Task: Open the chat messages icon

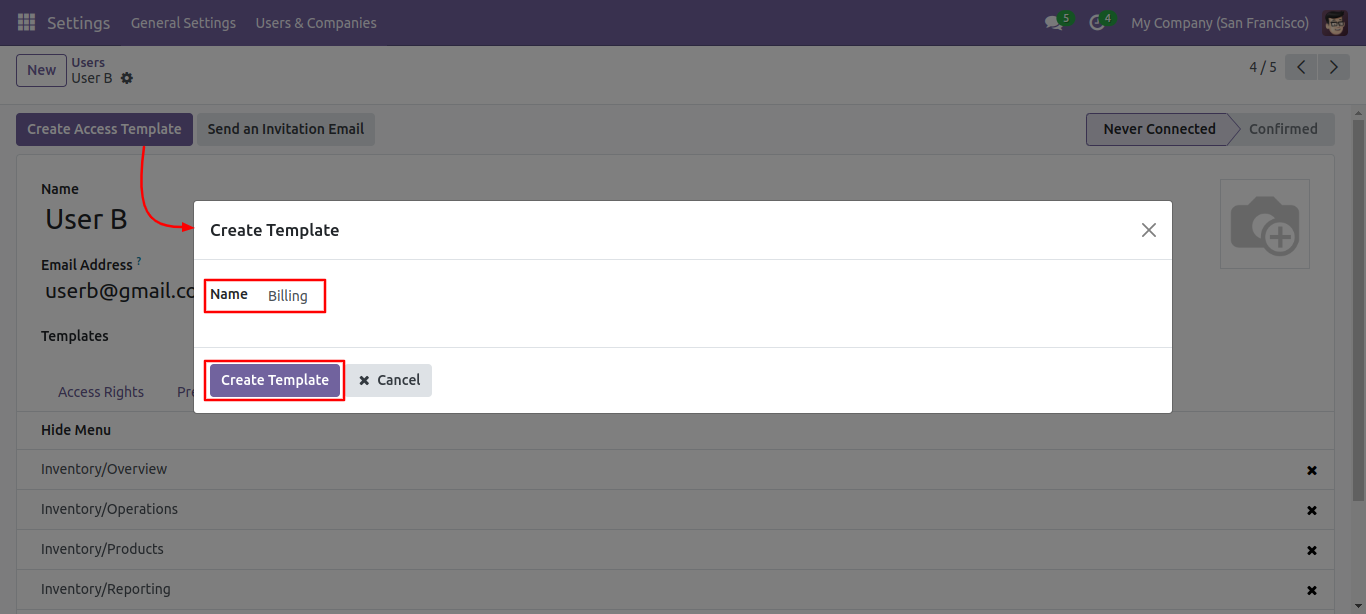Action: (x=1053, y=23)
